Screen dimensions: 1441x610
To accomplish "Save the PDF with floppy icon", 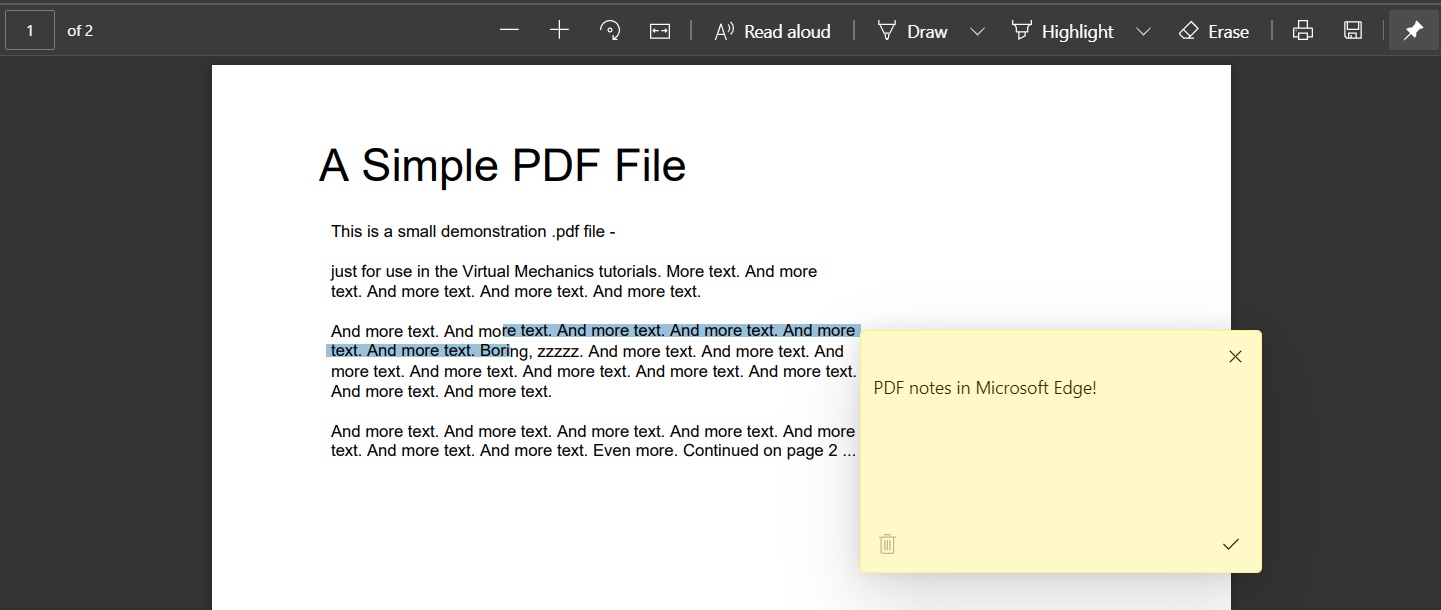I will point(1353,31).
